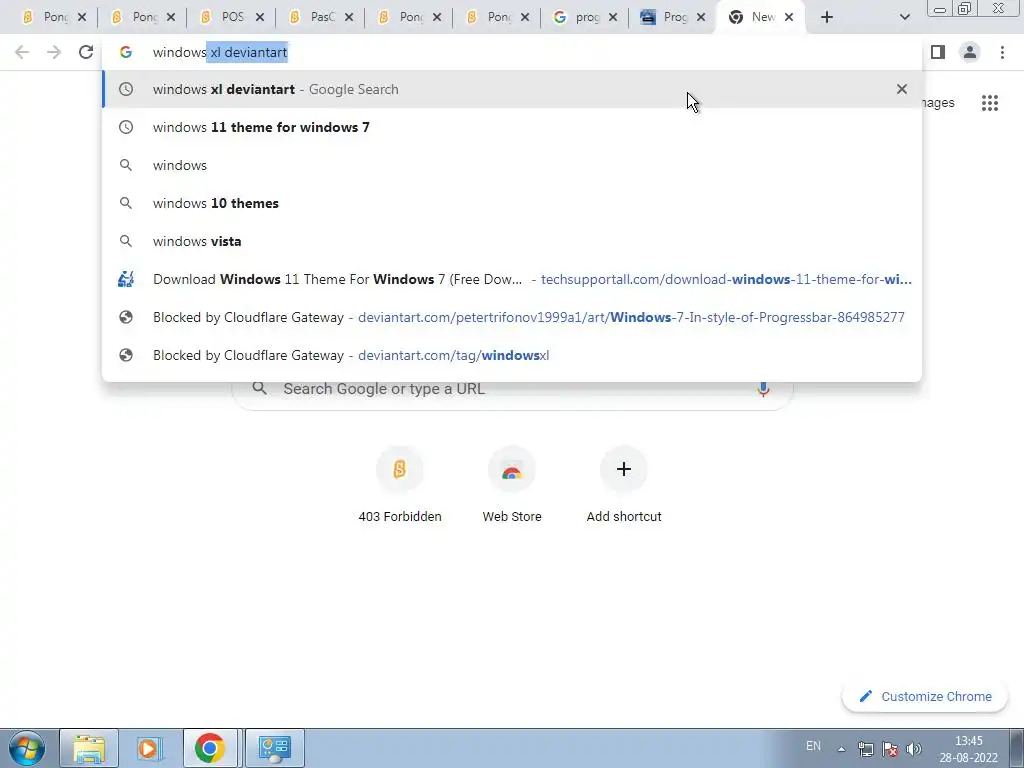
Task: Click the Google G icon in the address bar
Action: click(126, 52)
